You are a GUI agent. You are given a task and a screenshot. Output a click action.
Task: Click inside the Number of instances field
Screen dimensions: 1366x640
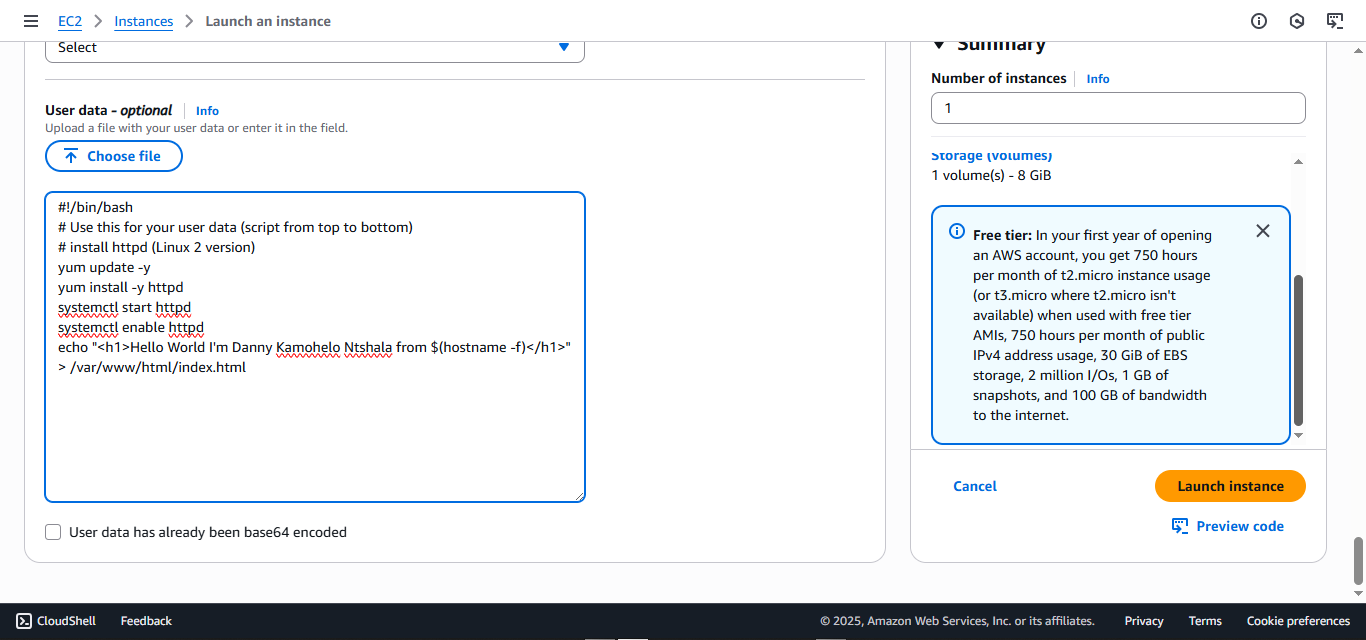(1118, 107)
